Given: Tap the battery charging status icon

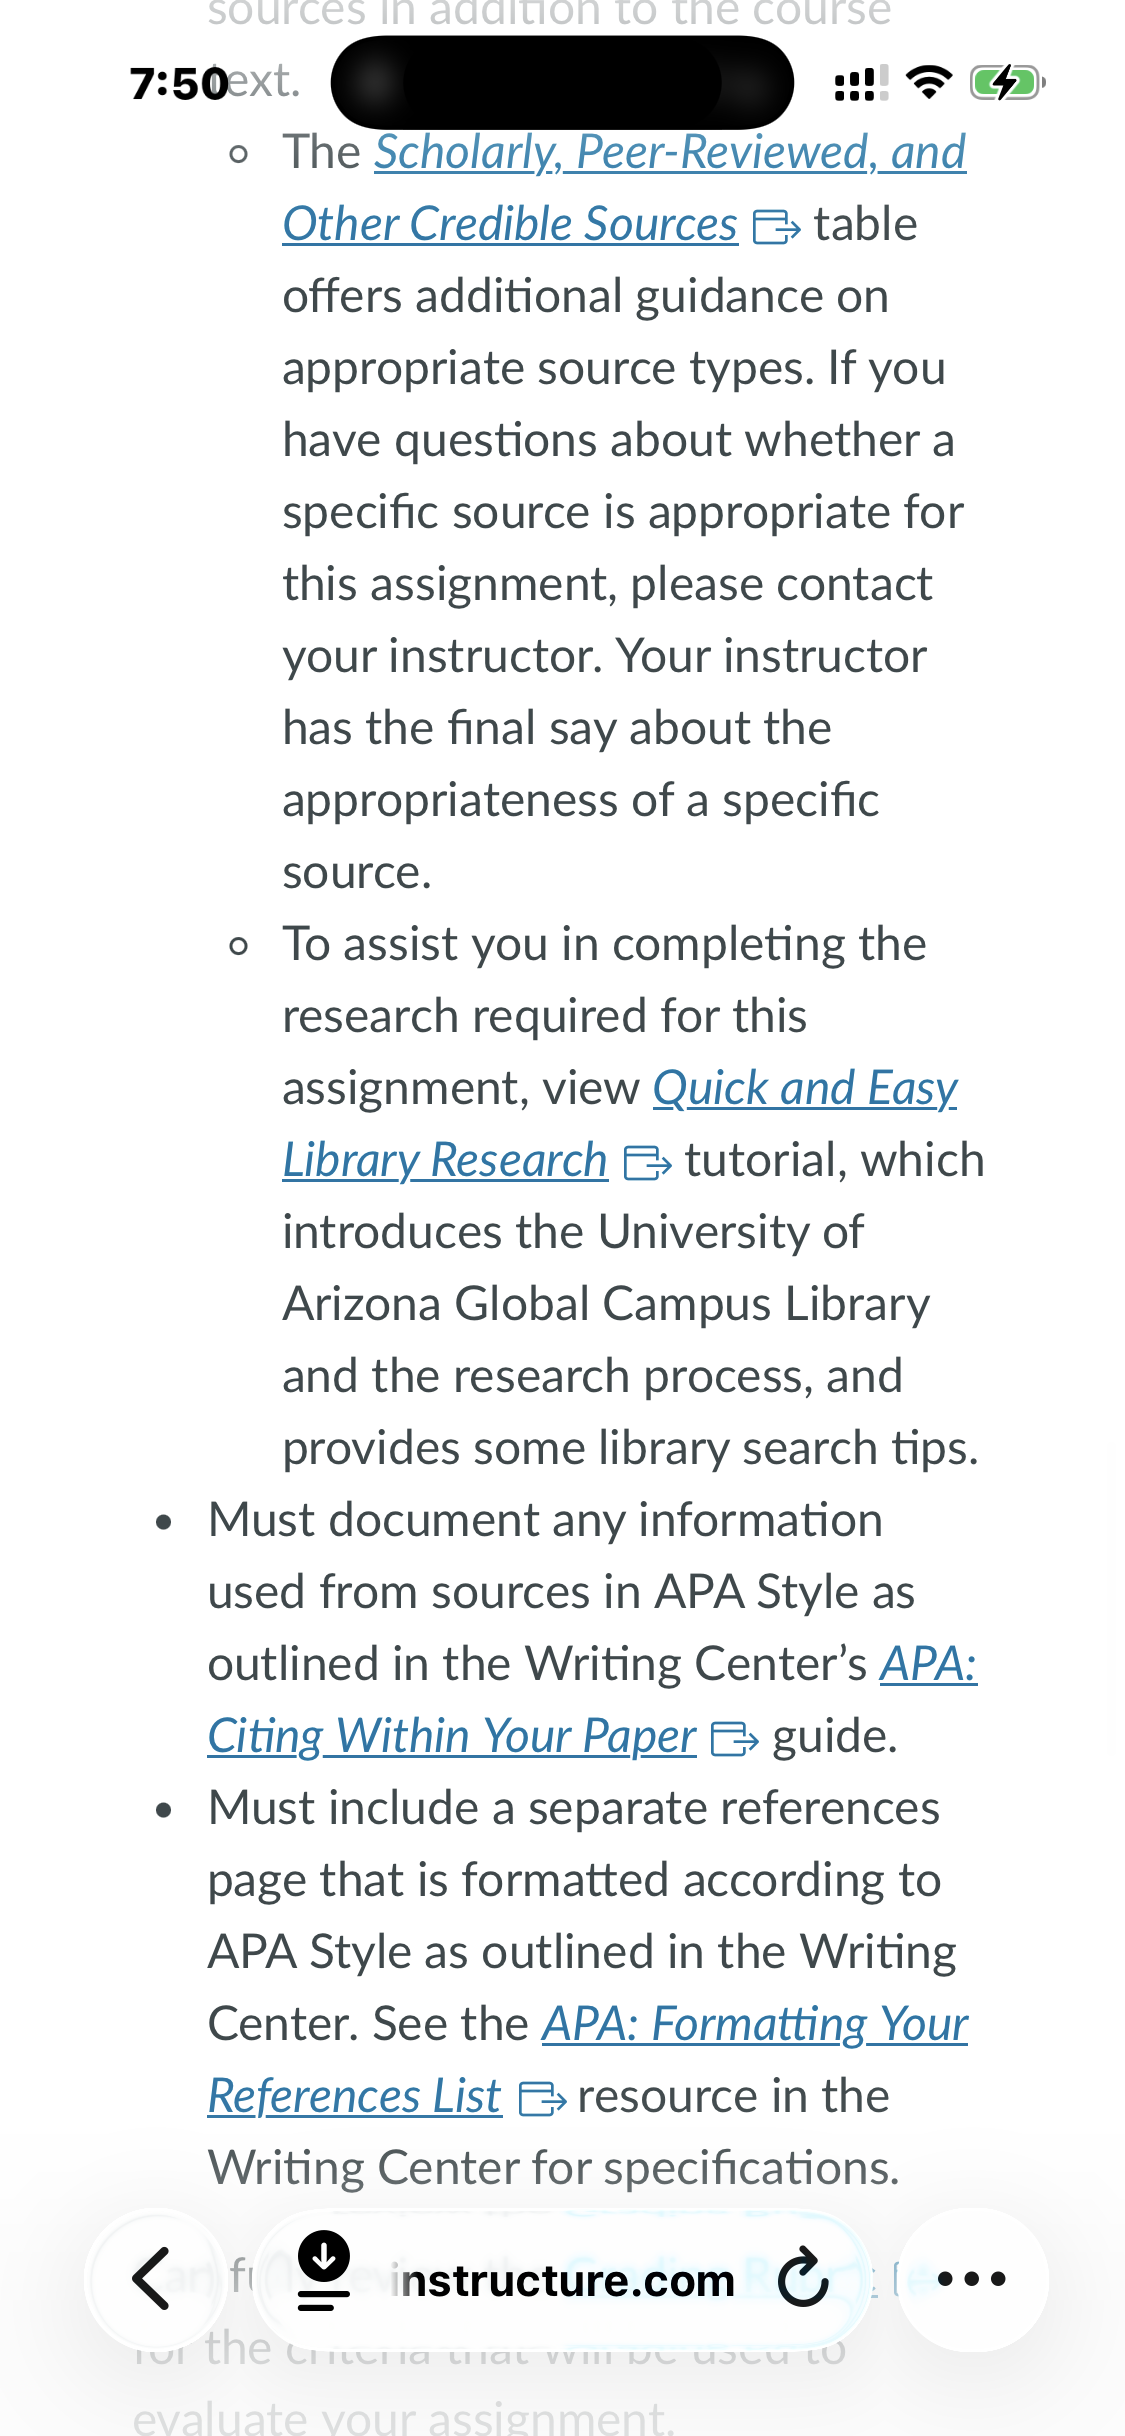Looking at the screenshot, I should [1007, 82].
